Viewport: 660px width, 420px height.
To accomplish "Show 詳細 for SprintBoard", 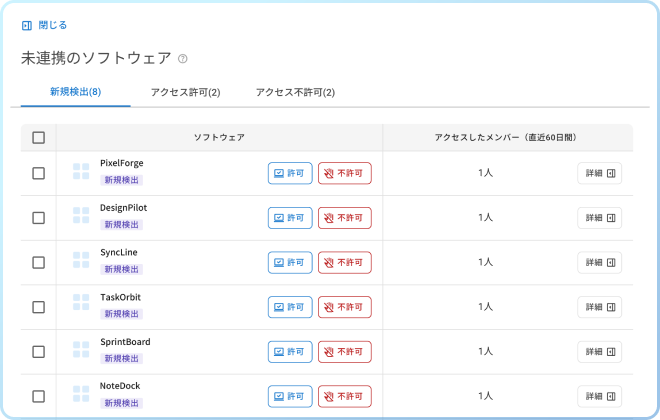I will [599, 351].
